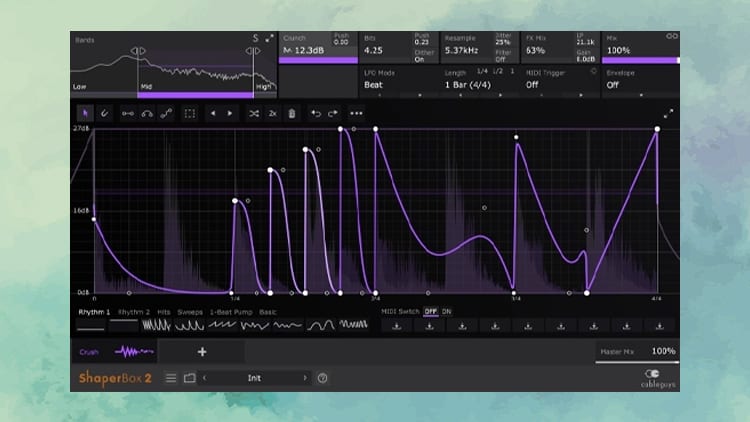The width and height of the screenshot is (750, 422).
Task: Toggle the S solo button in Bands
Action: (255, 38)
